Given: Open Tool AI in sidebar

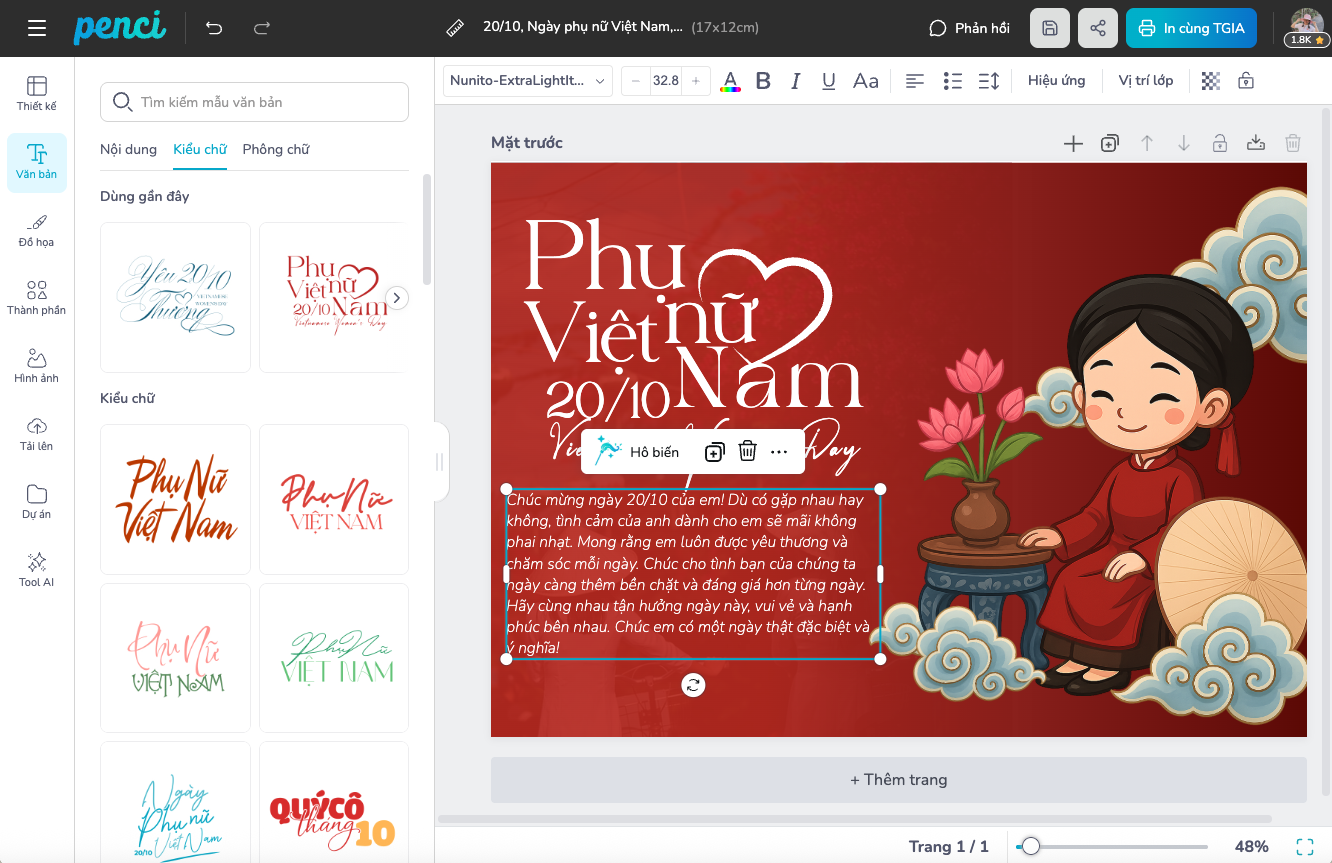Looking at the screenshot, I should pyautogui.click(x=37, y=569).
